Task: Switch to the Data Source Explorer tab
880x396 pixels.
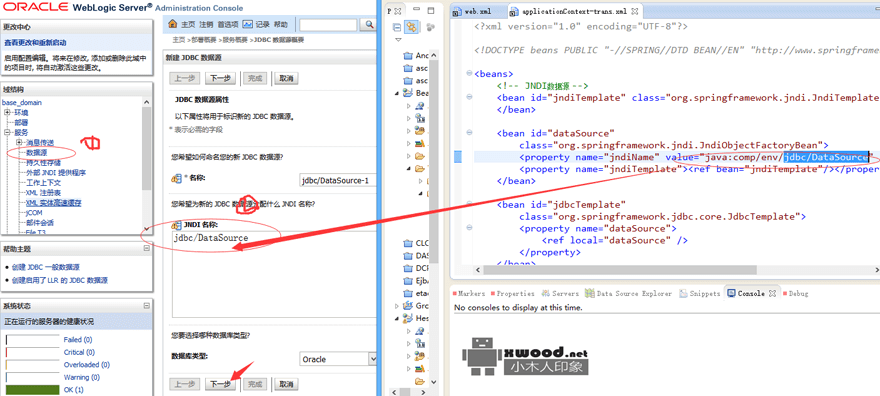Action: click(628, 293)
